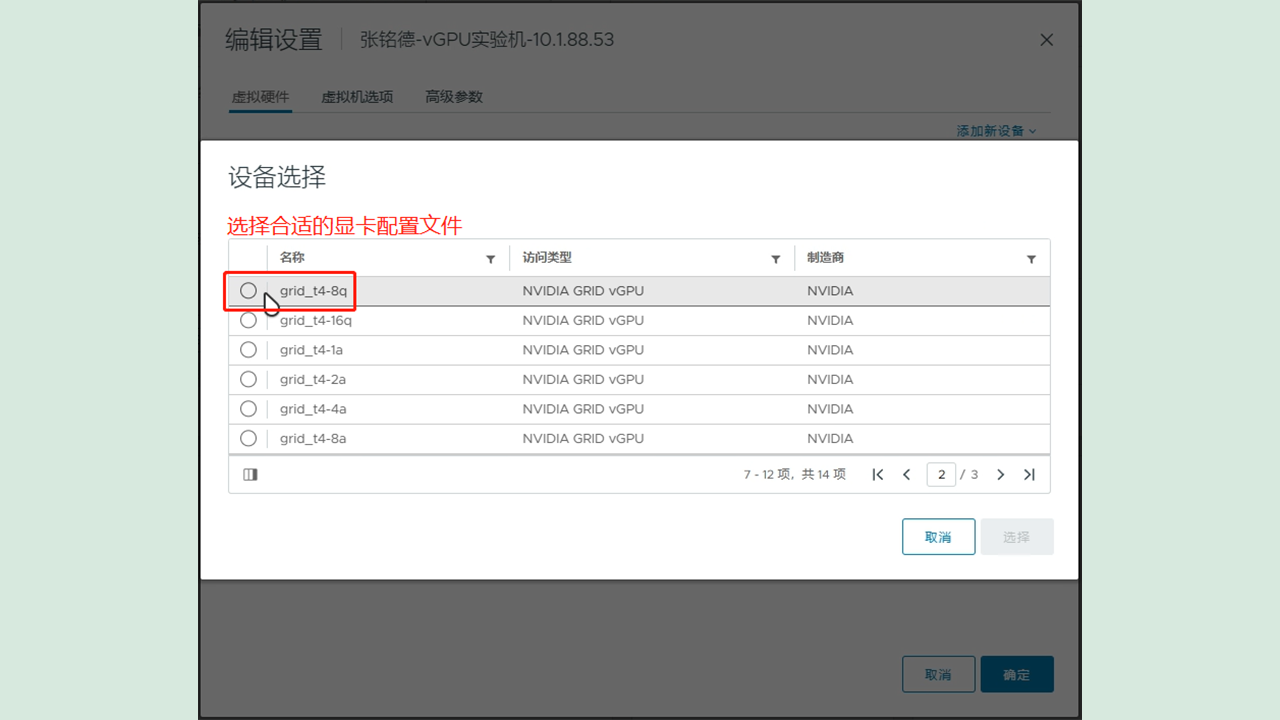Click the grid_t4-1a name cell
The width and height of the screenshot is (1280, 720).
312,350
